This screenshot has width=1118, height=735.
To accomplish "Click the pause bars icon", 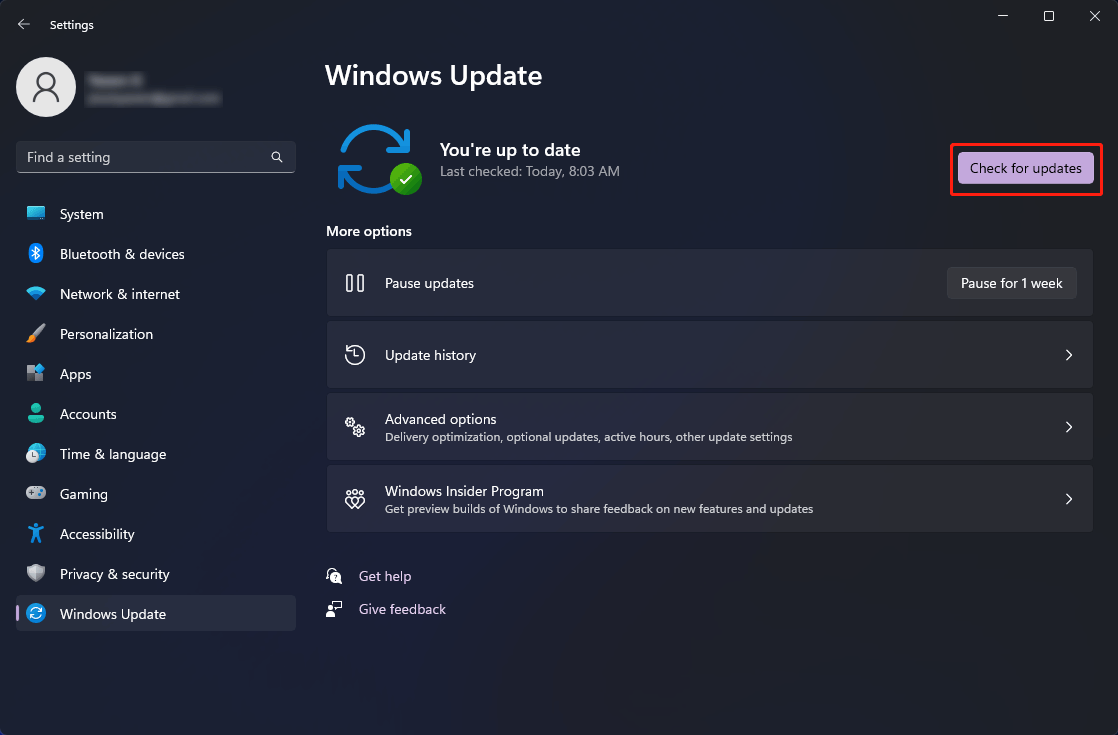I will tap(355, 283).
